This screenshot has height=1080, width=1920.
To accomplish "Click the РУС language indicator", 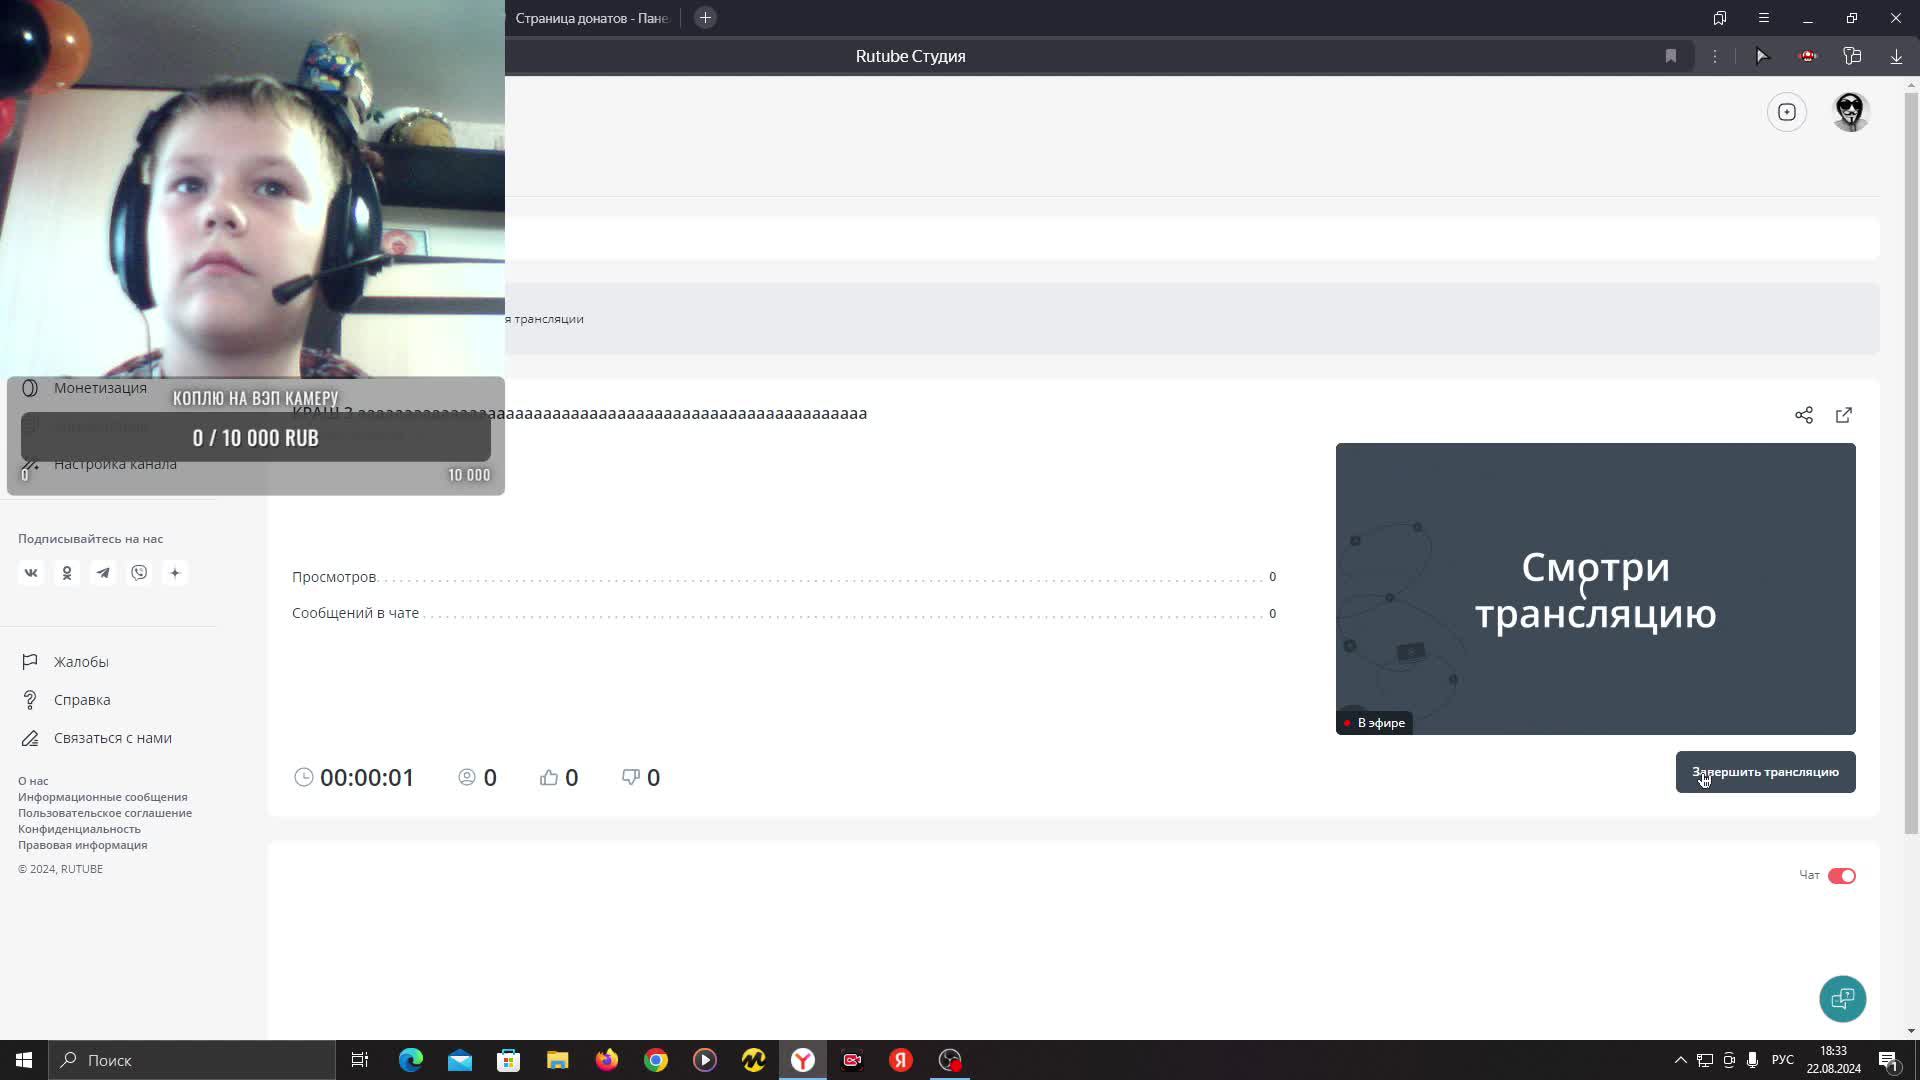I will click(x=1782, y=1060).
